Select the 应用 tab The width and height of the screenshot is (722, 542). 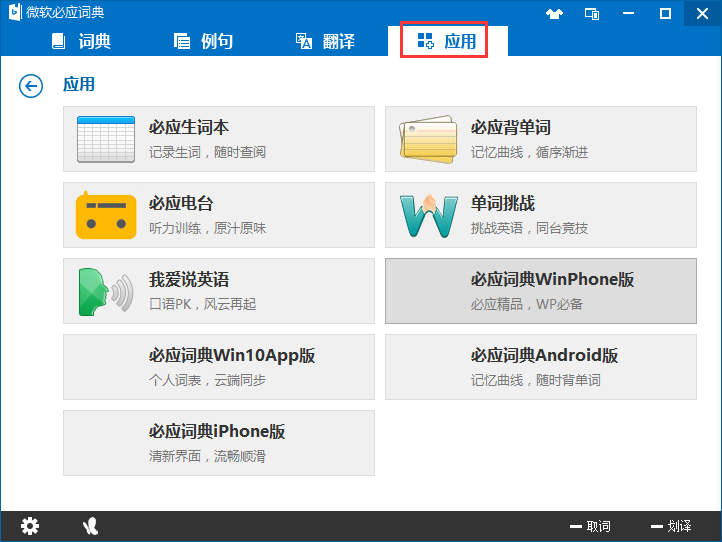(446, 41)
